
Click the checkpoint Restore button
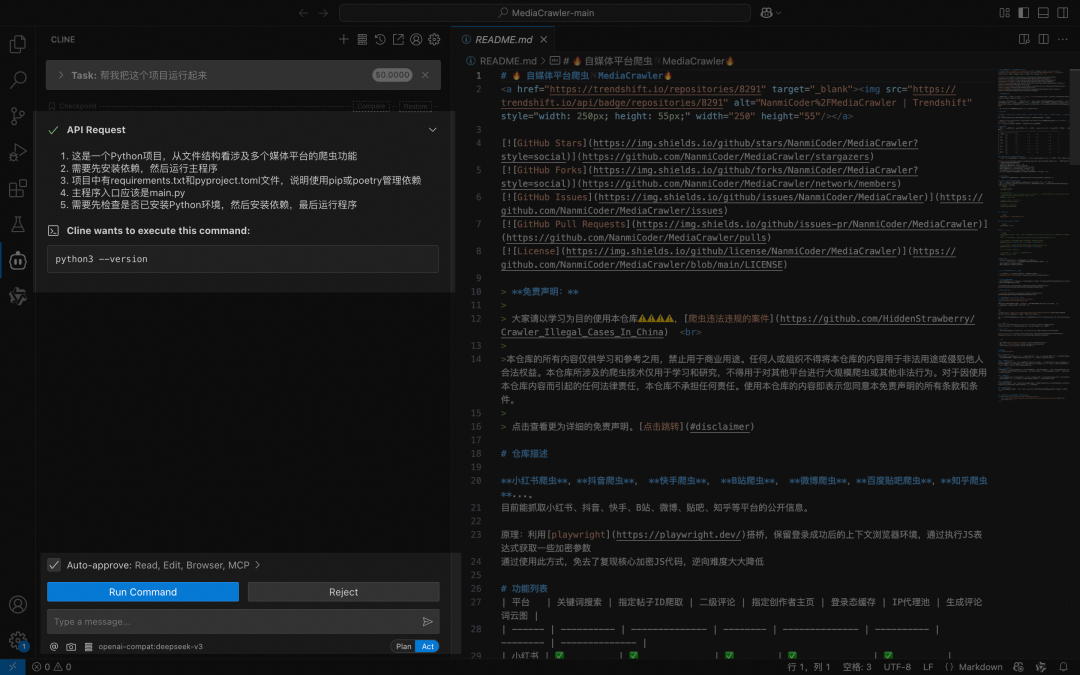click(x=415, y=106)
